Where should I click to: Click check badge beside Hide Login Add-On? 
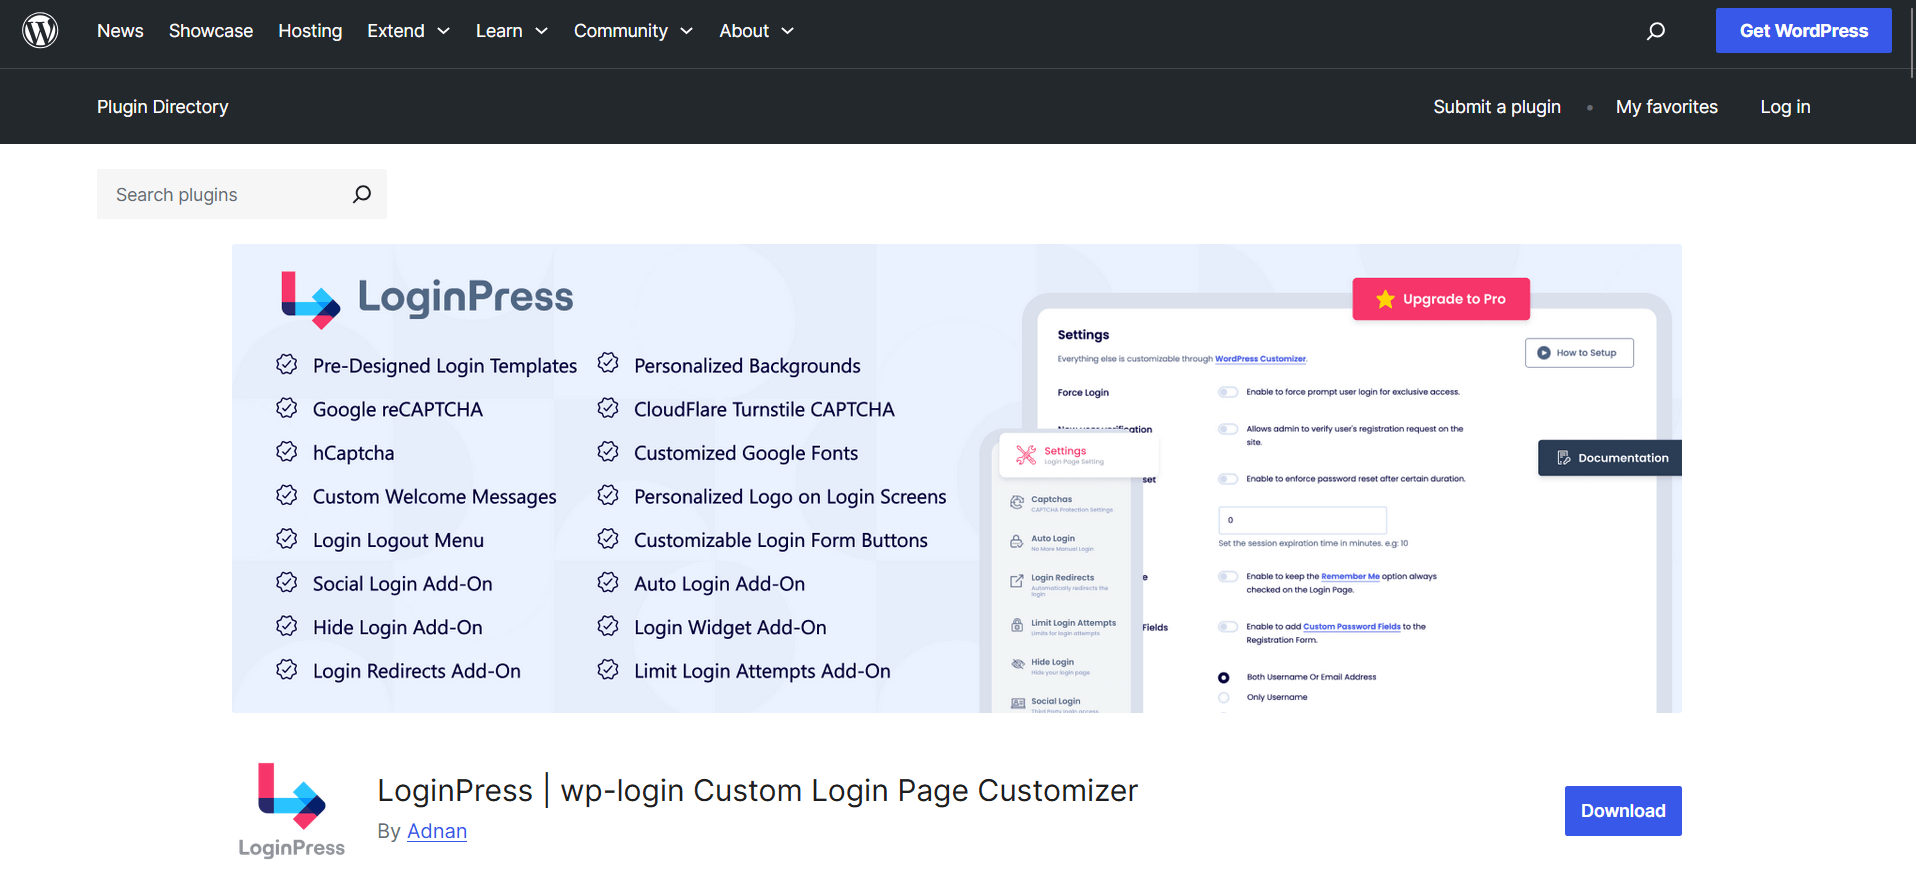click(287, 626)
